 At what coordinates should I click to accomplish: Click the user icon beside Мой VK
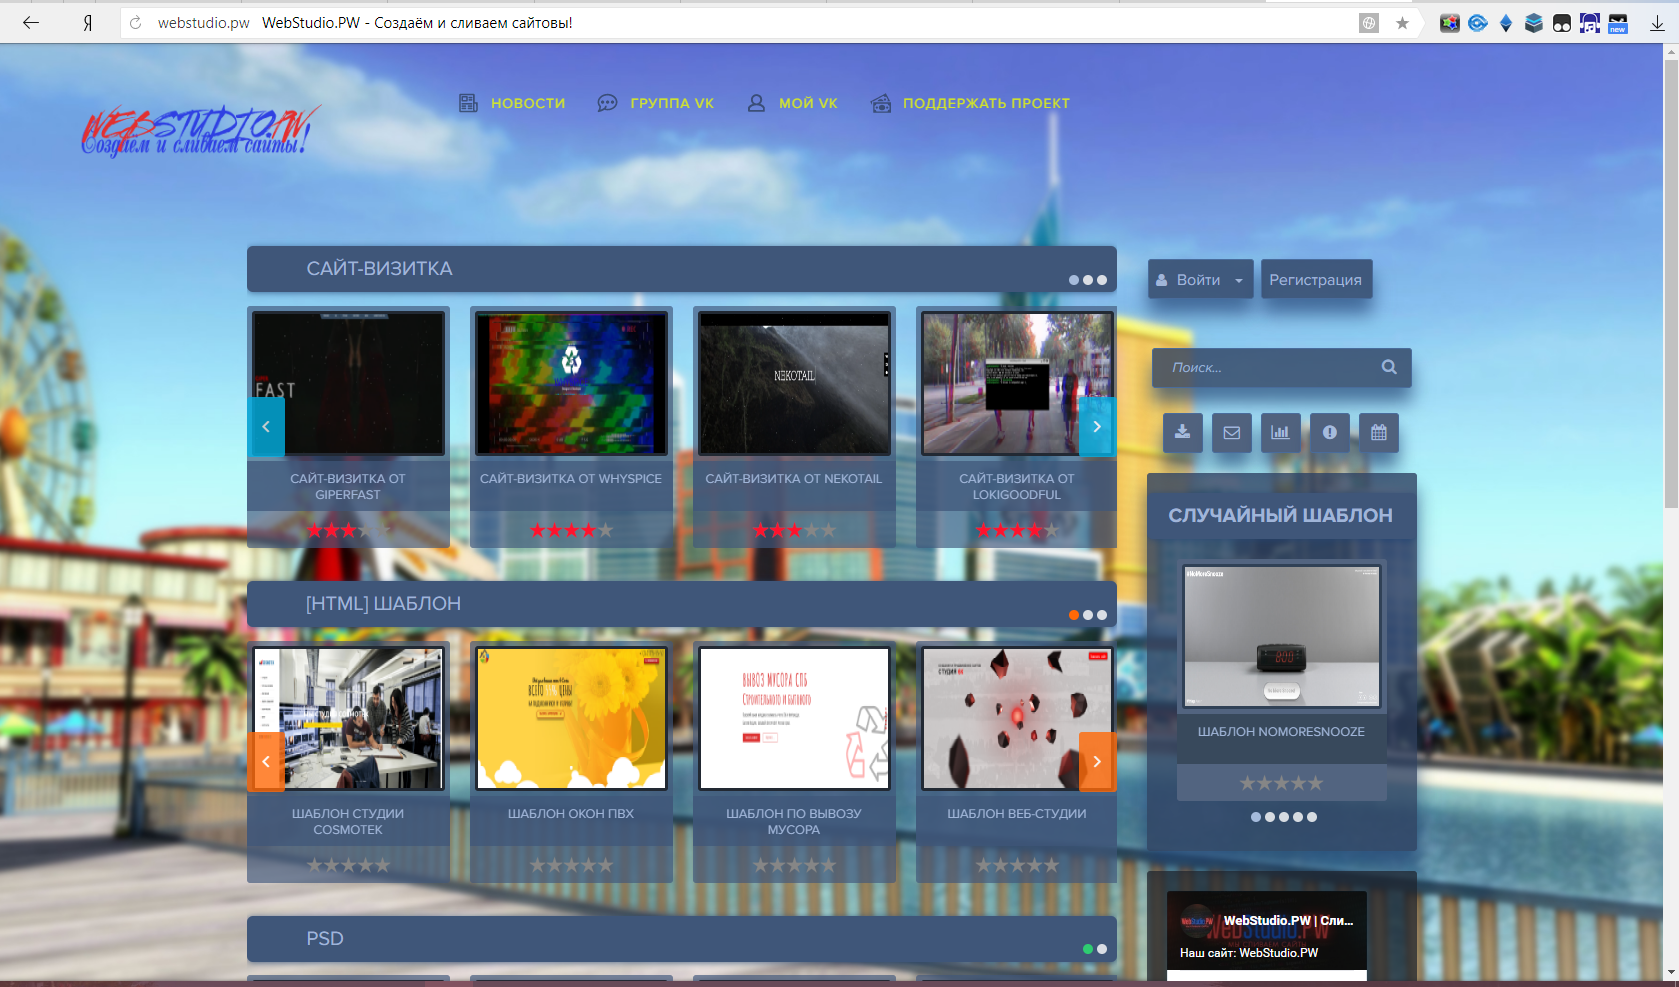point(756,103)
